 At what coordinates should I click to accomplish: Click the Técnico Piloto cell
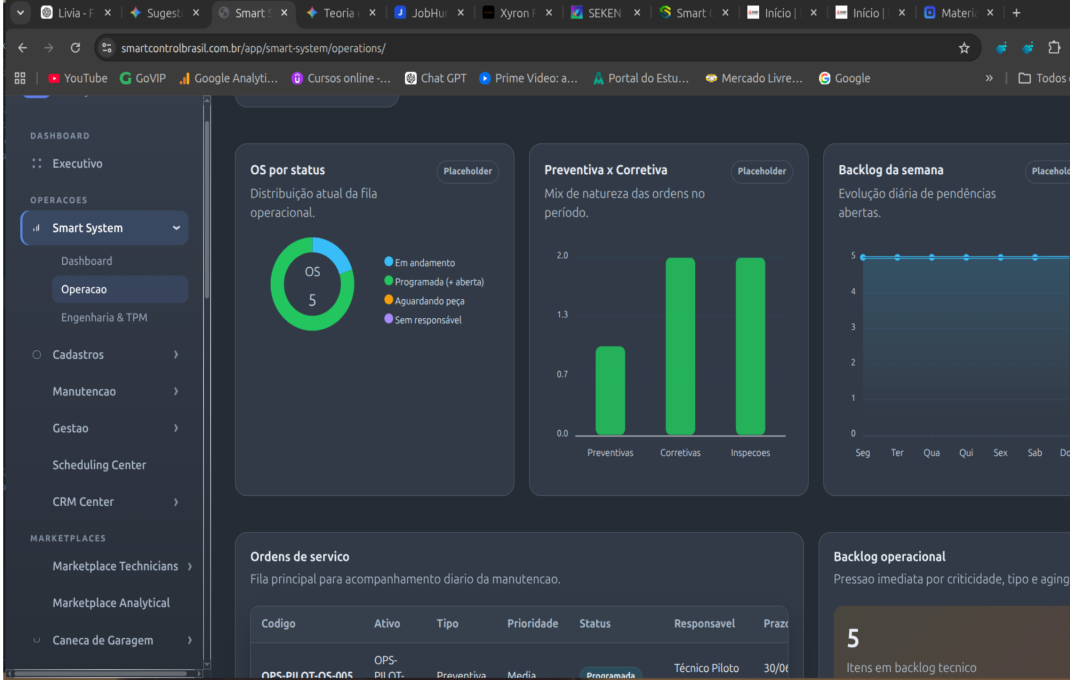(706, 668)
